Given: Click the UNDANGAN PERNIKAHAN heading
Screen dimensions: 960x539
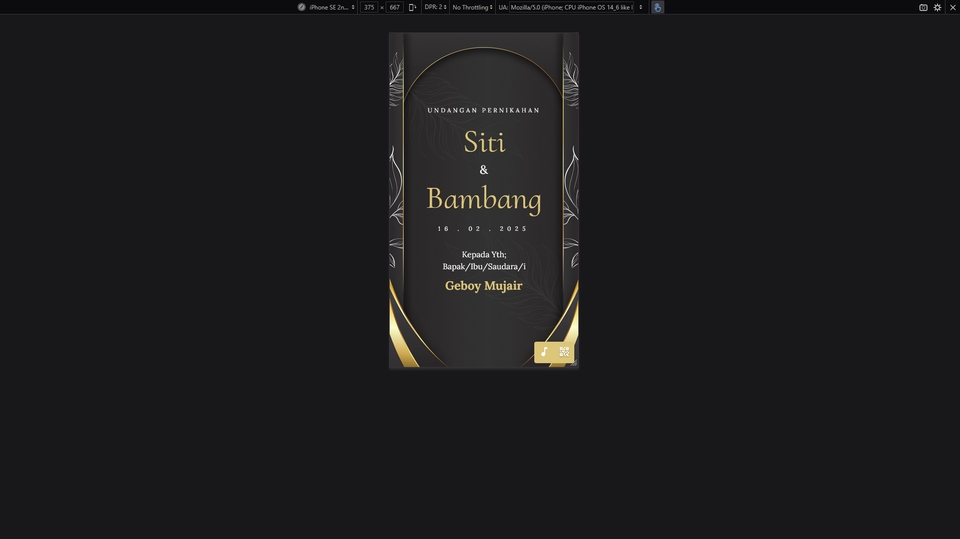Looking at the screenshot, I should pos(484,110).
